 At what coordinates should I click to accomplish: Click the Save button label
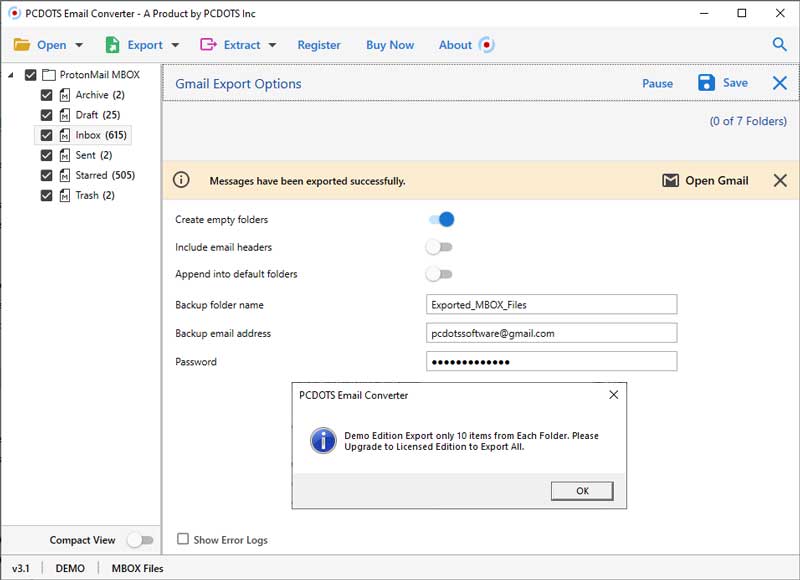pos(735,83)
